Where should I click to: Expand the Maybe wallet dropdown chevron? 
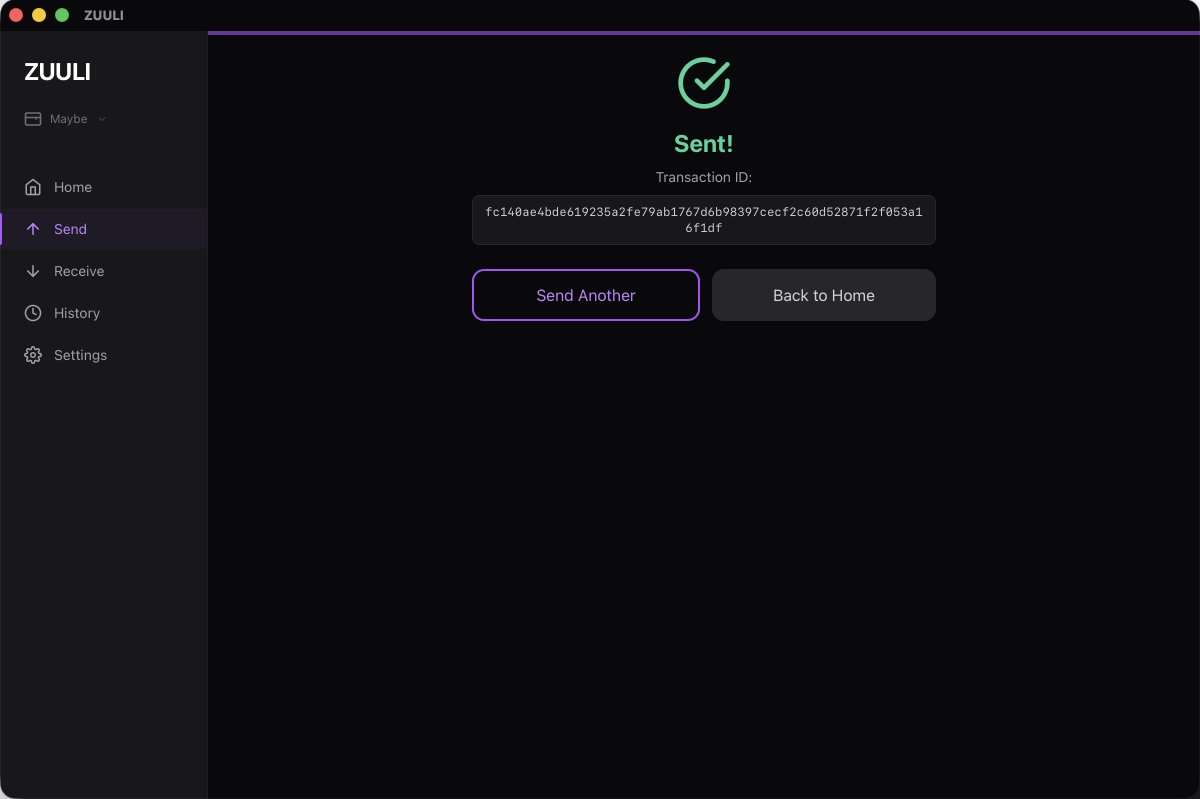coord(102,119)
